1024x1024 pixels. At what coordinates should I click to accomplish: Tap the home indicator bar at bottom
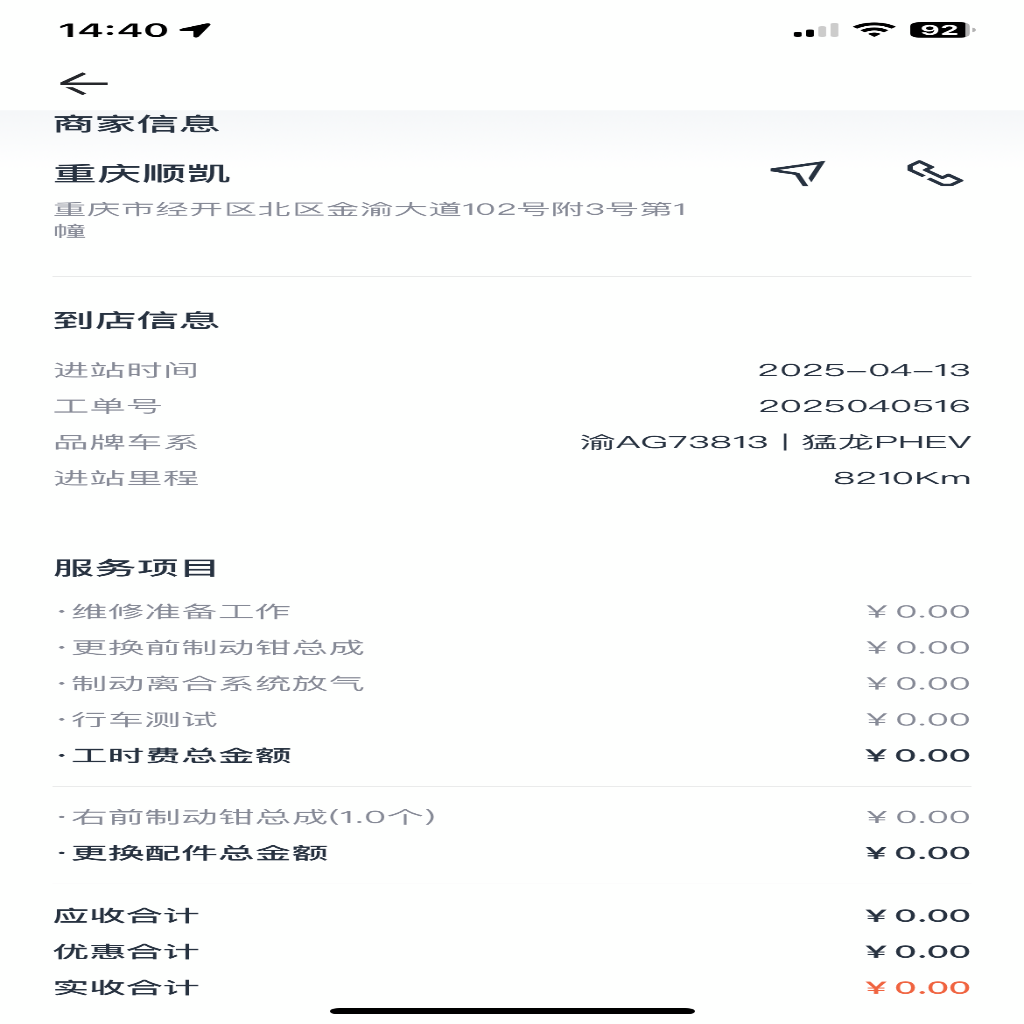[512, 1011]
